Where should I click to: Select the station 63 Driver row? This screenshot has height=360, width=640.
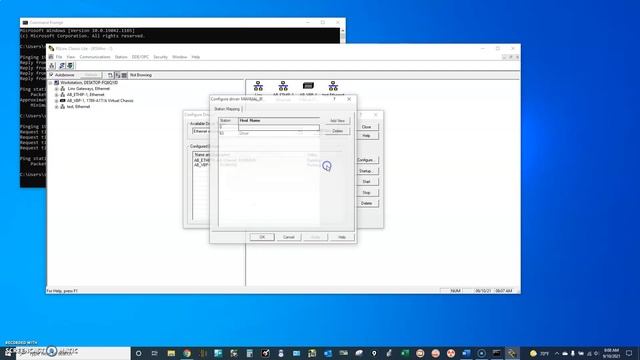tap(269, 133)
